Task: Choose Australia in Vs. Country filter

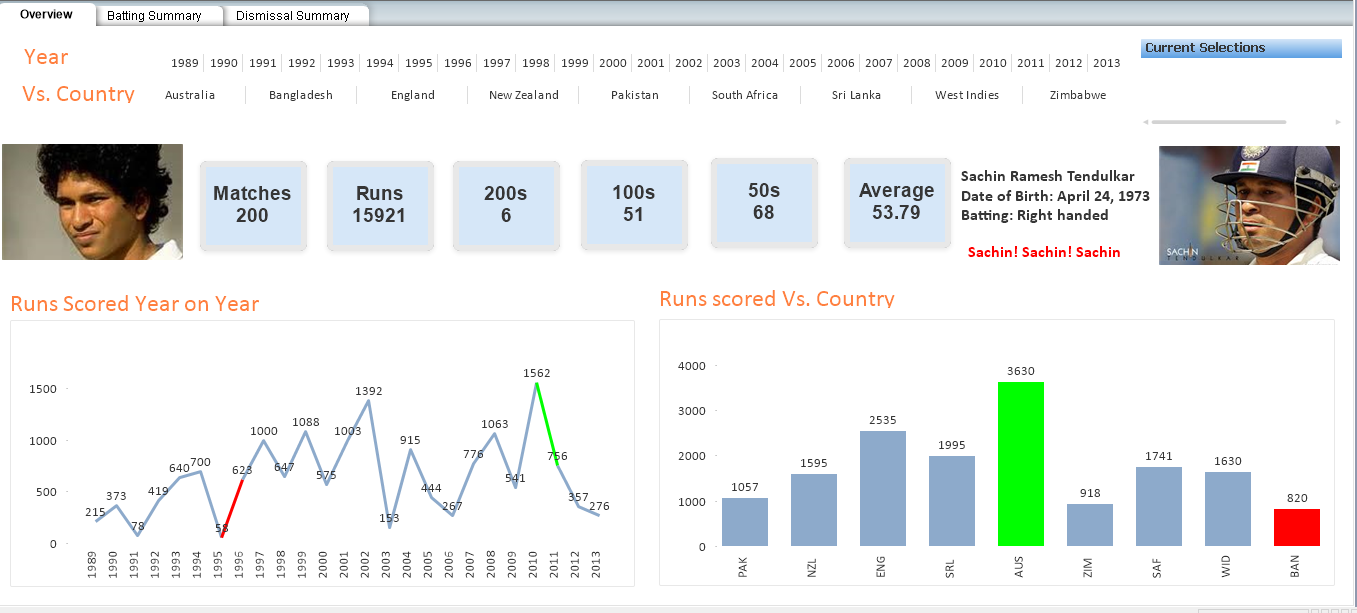Action: [x=190, y=95]
